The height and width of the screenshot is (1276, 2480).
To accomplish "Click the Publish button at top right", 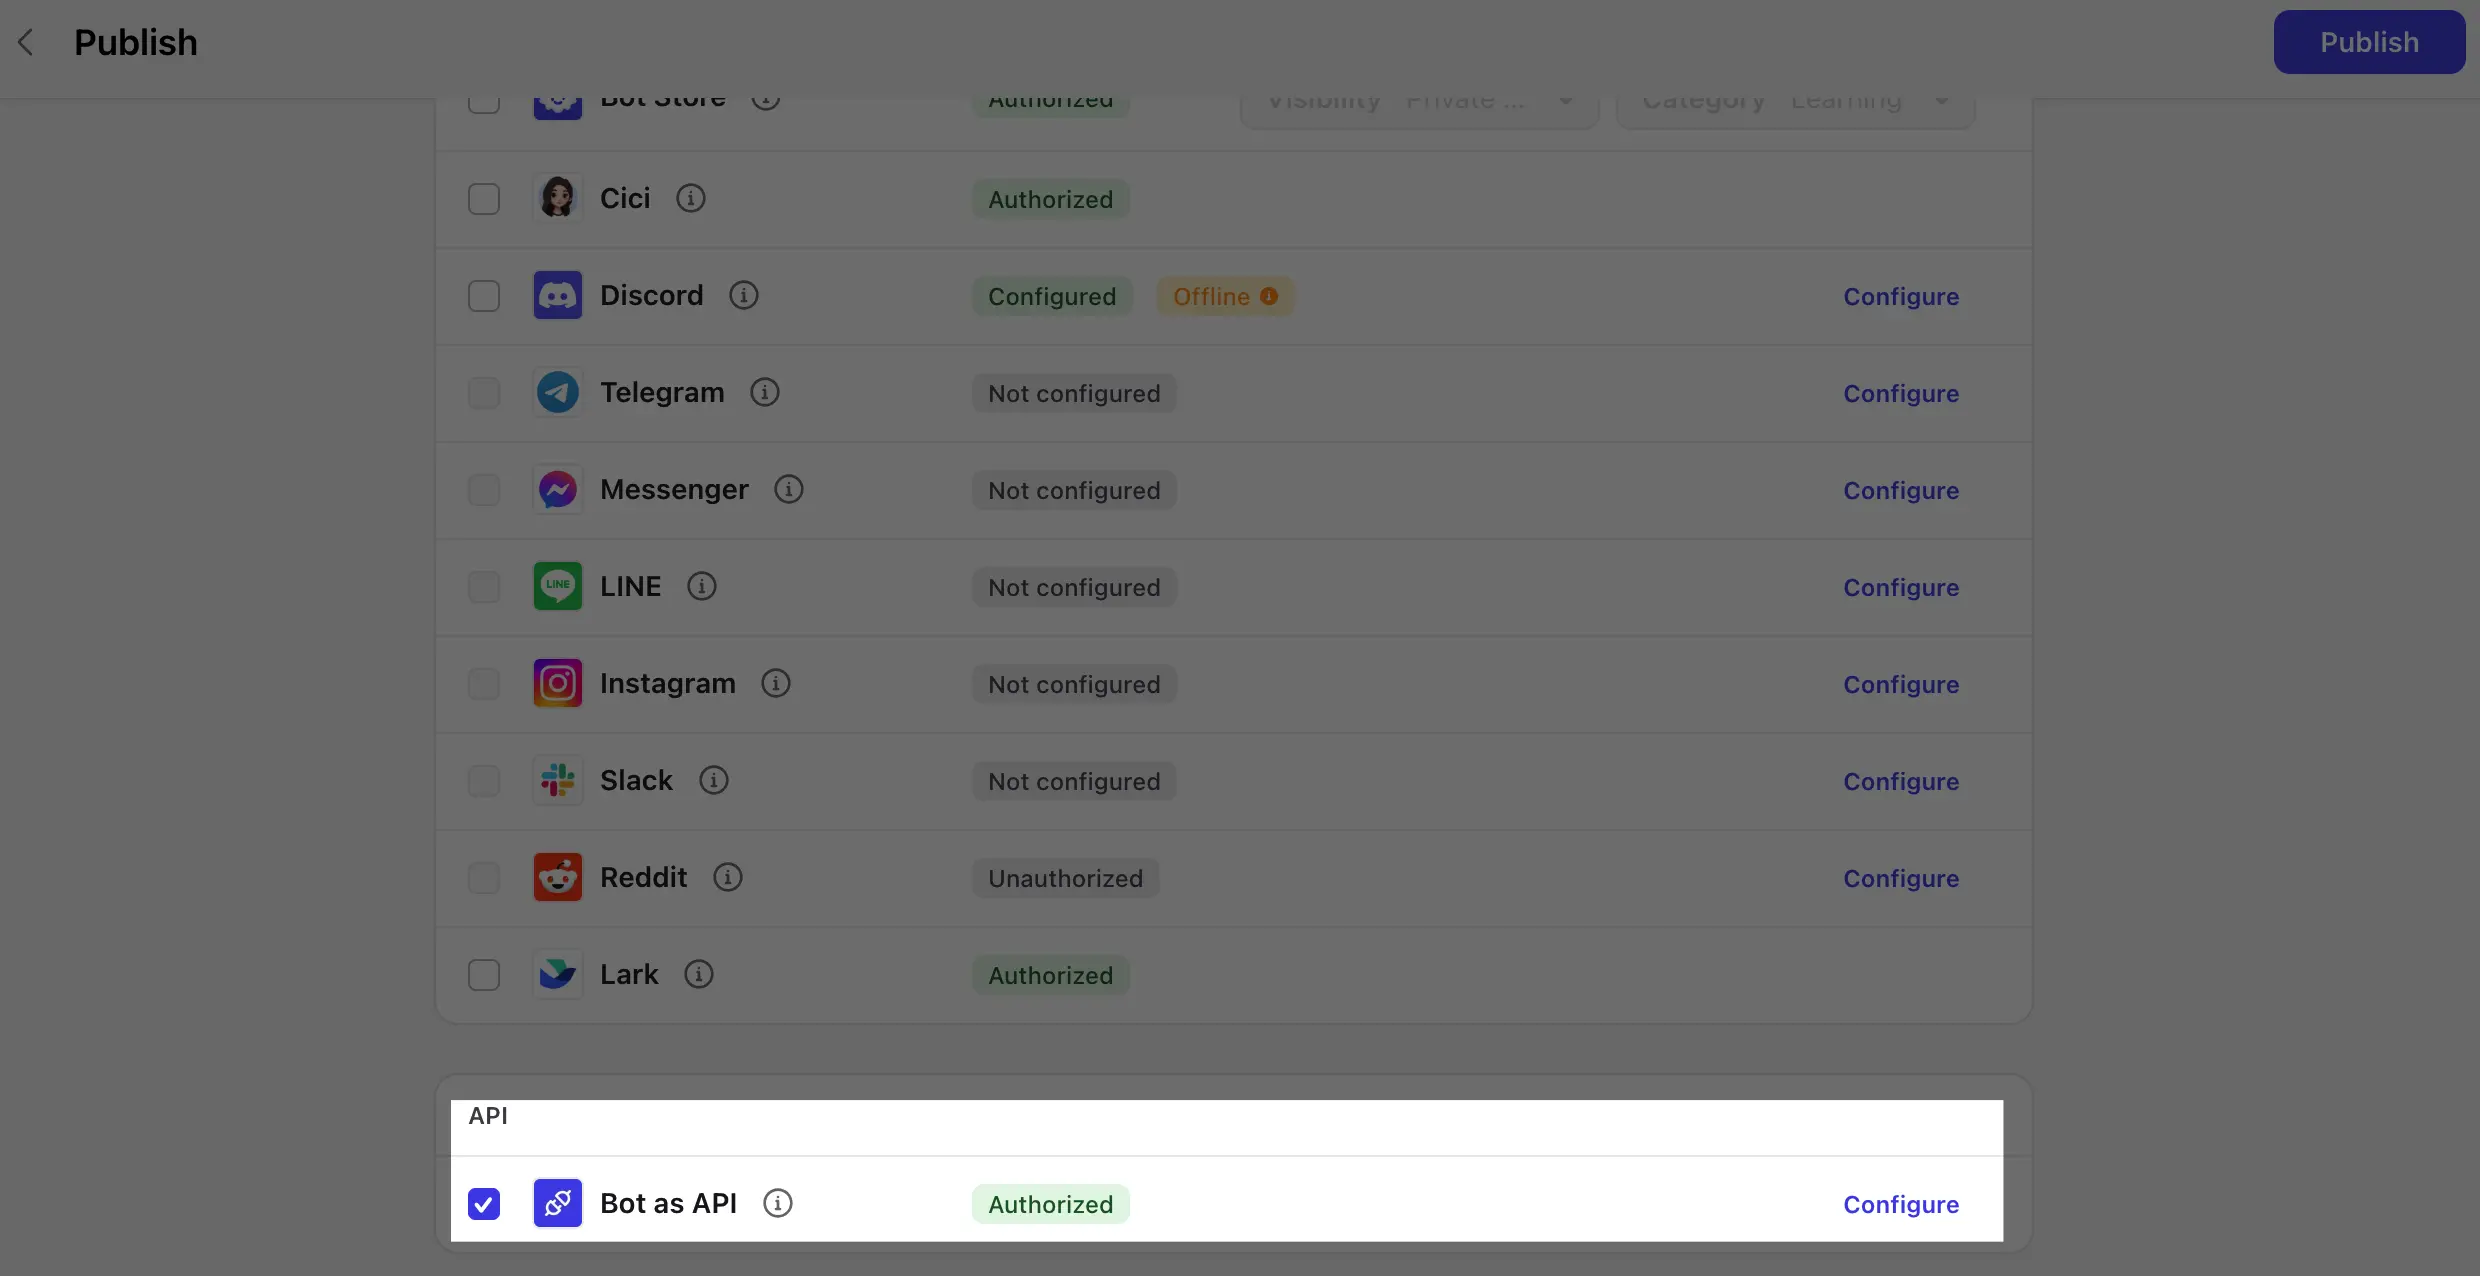I will (x=2368, y=42).
